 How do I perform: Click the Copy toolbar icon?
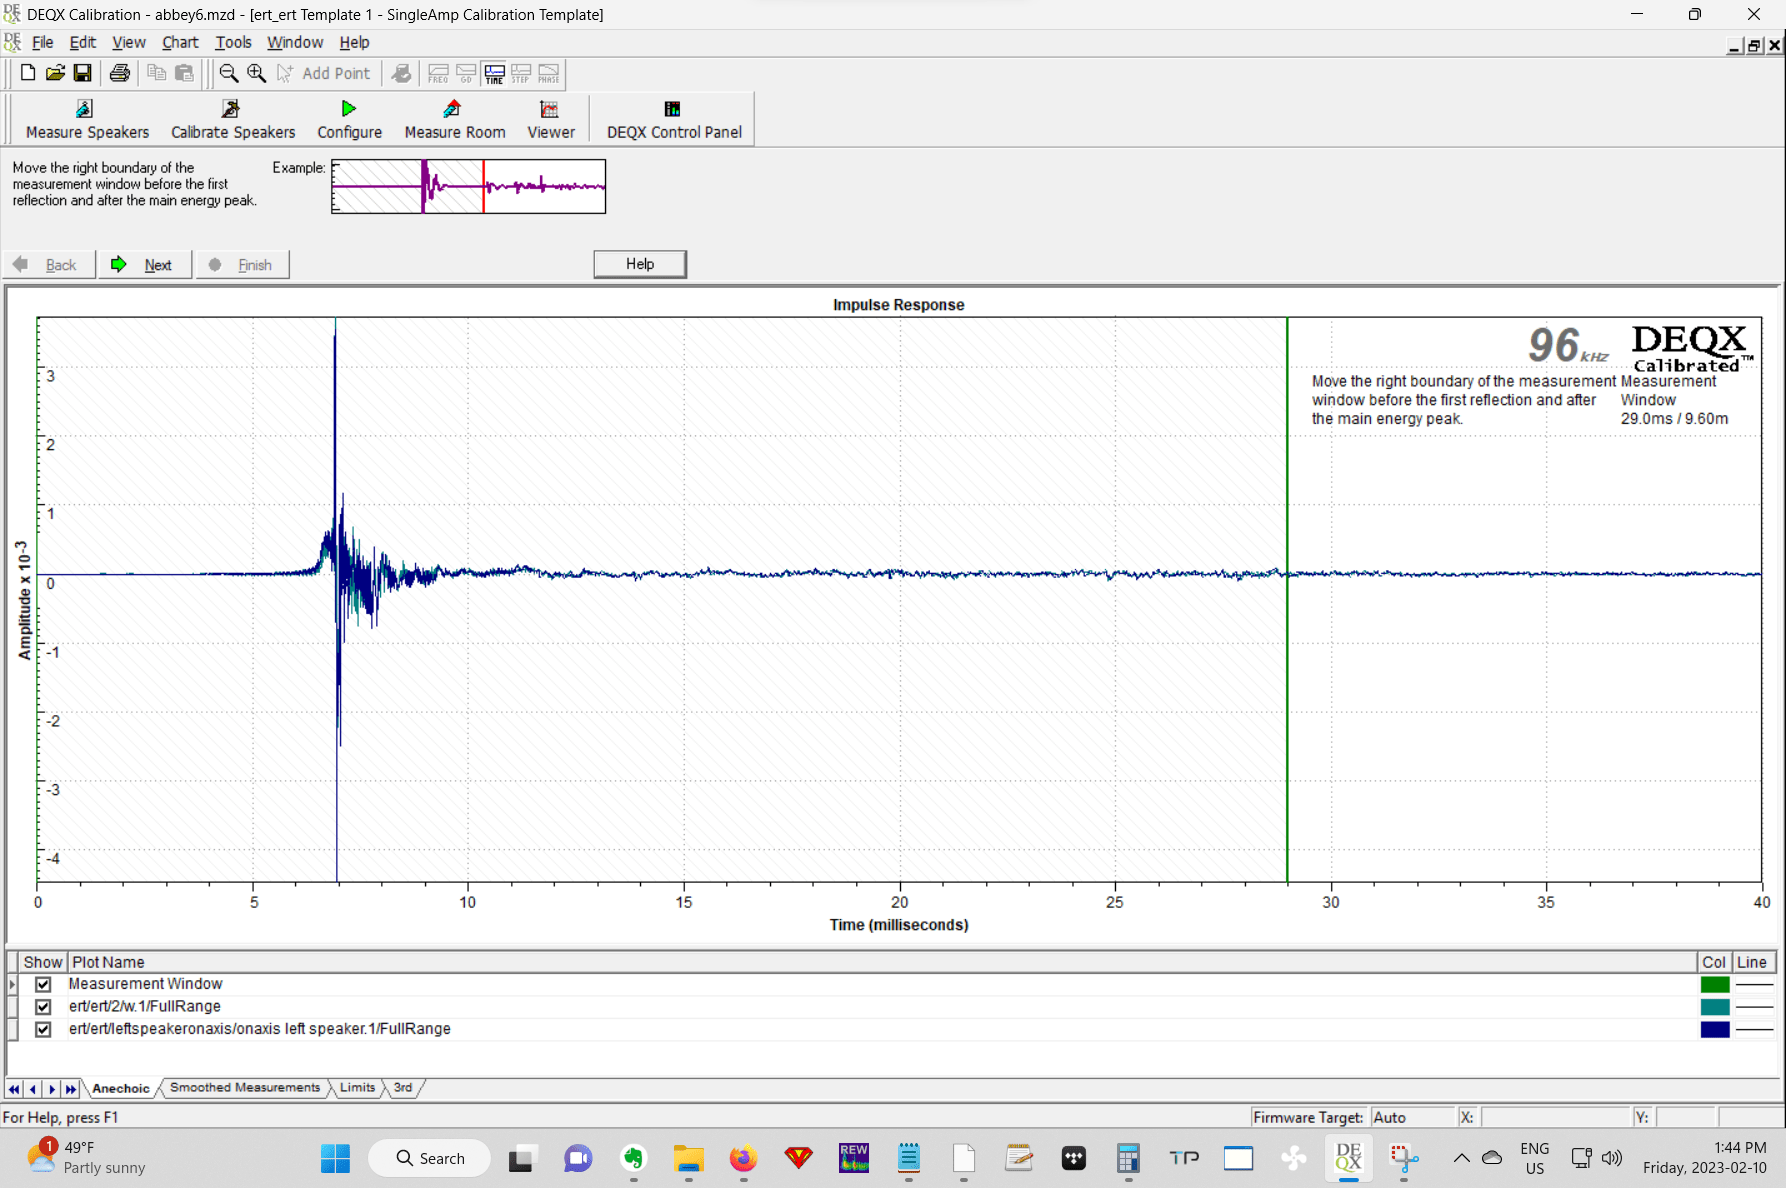[x=157, y=73]
